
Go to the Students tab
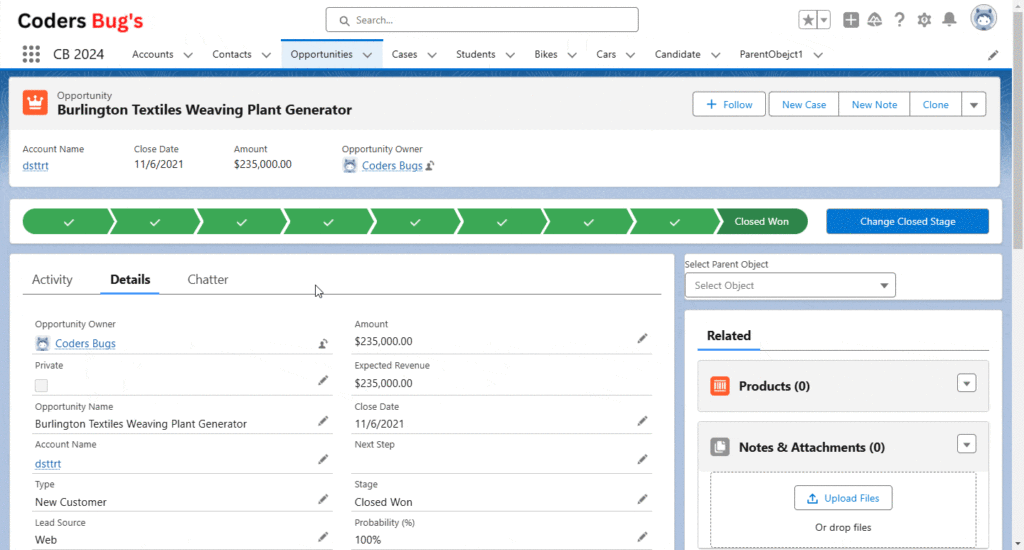475,54
